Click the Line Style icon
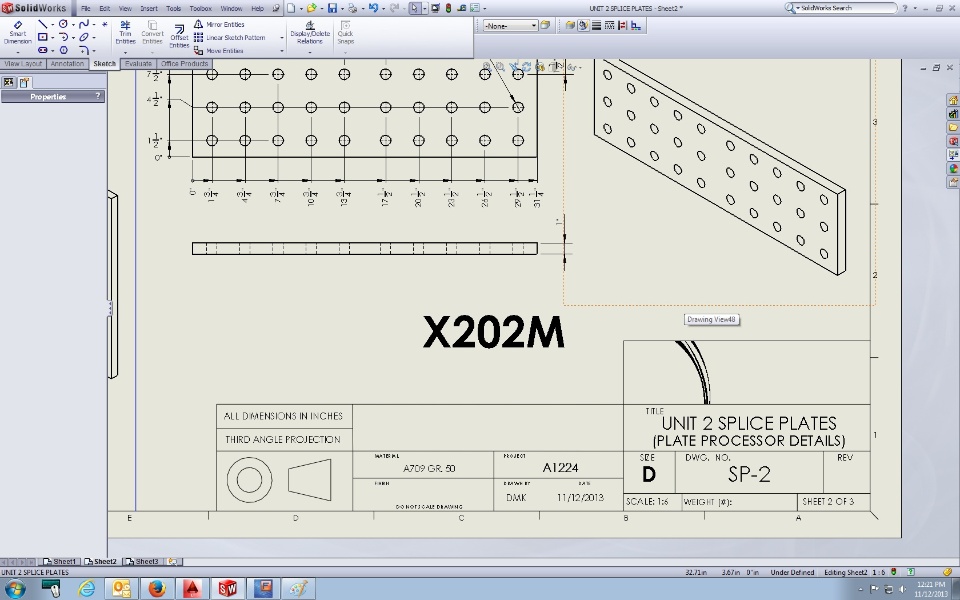960x600 pixels. pyautogui.click(x=610, y=26)
